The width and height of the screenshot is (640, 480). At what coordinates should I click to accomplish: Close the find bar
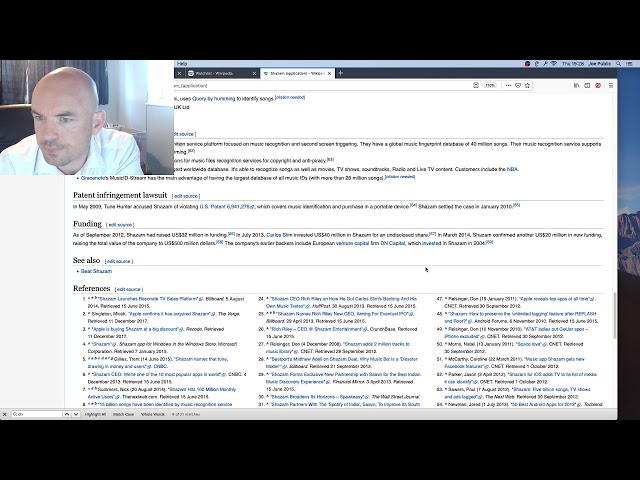pos(4,414)
